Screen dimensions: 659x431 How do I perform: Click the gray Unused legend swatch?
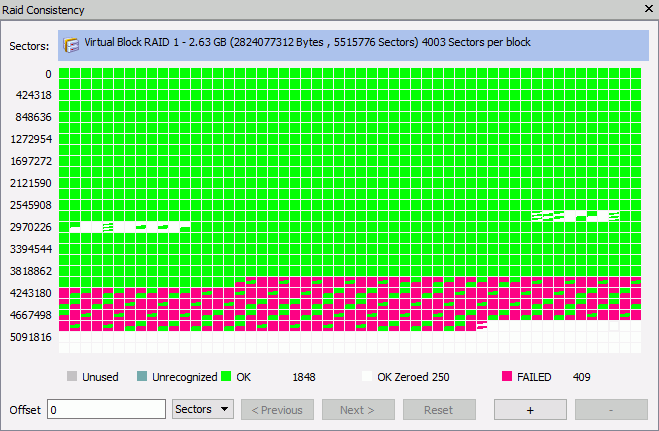click(72, 377)
